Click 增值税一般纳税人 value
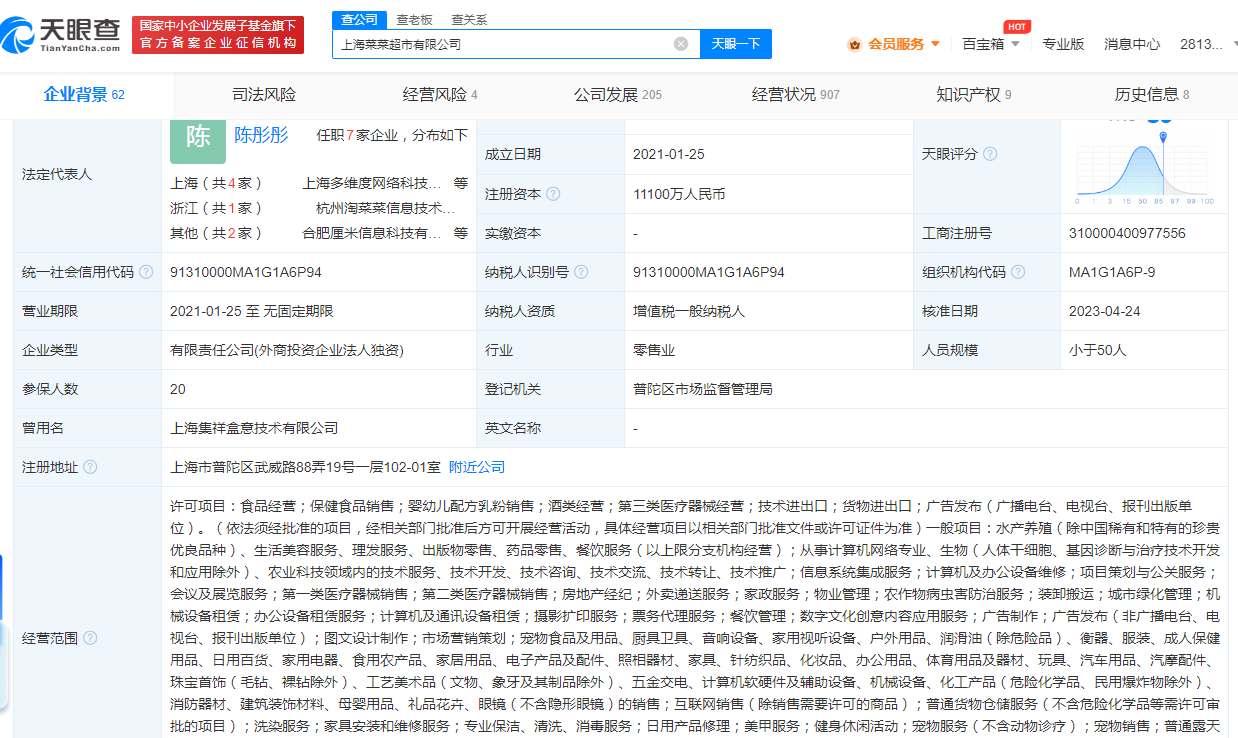Image resolution: width=1238 pixels, height=738 pixels. tap(689, 311)
